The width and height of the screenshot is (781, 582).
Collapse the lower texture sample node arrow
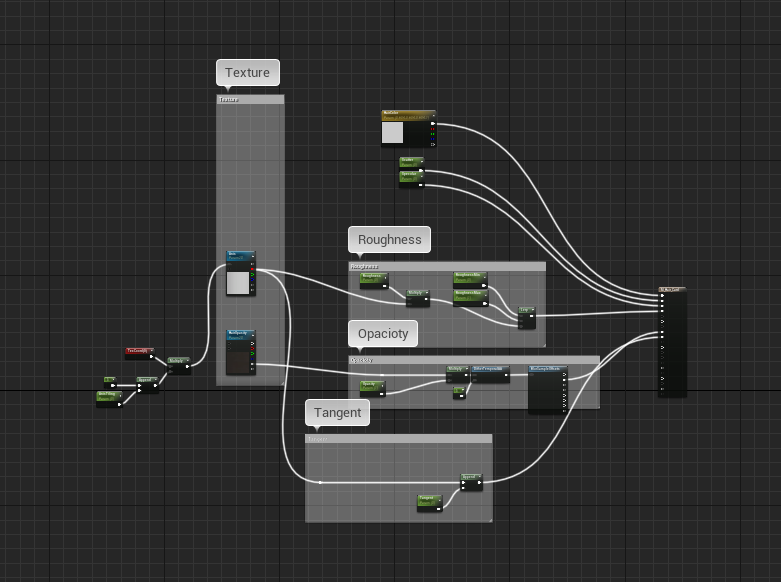(252, 334)
